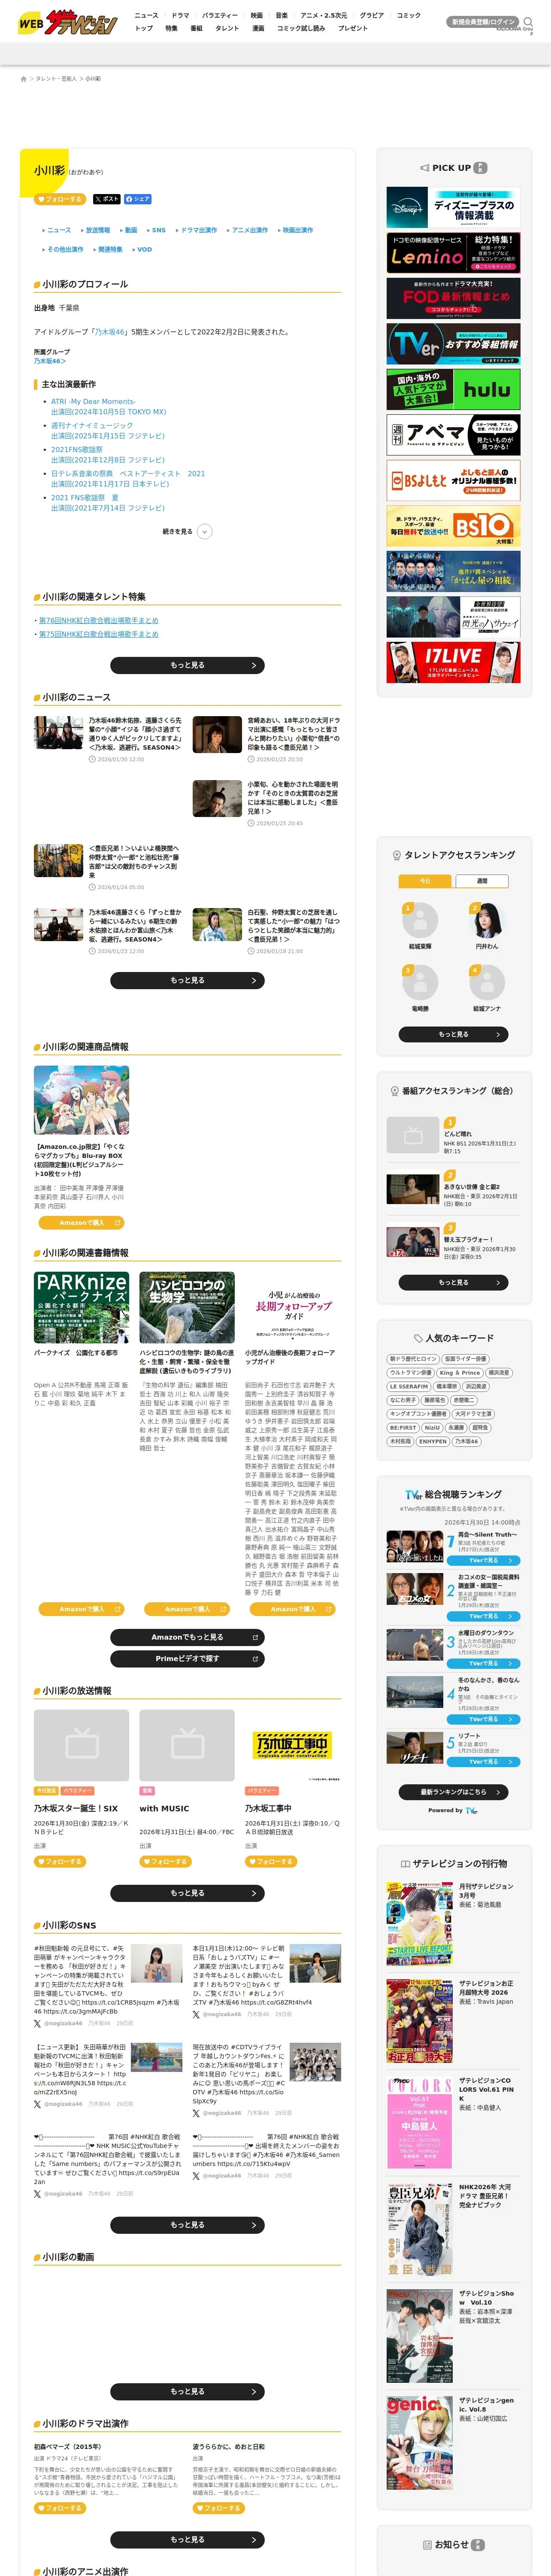Follow 乃木坂スター誕生！SIX program
The height and width of the screenshot is (2576, 551).
(60, 1862)
